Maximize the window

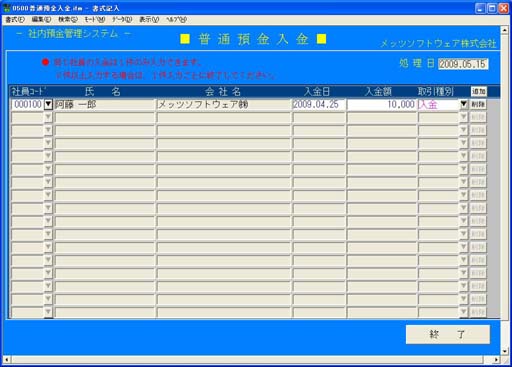(492, 8)
